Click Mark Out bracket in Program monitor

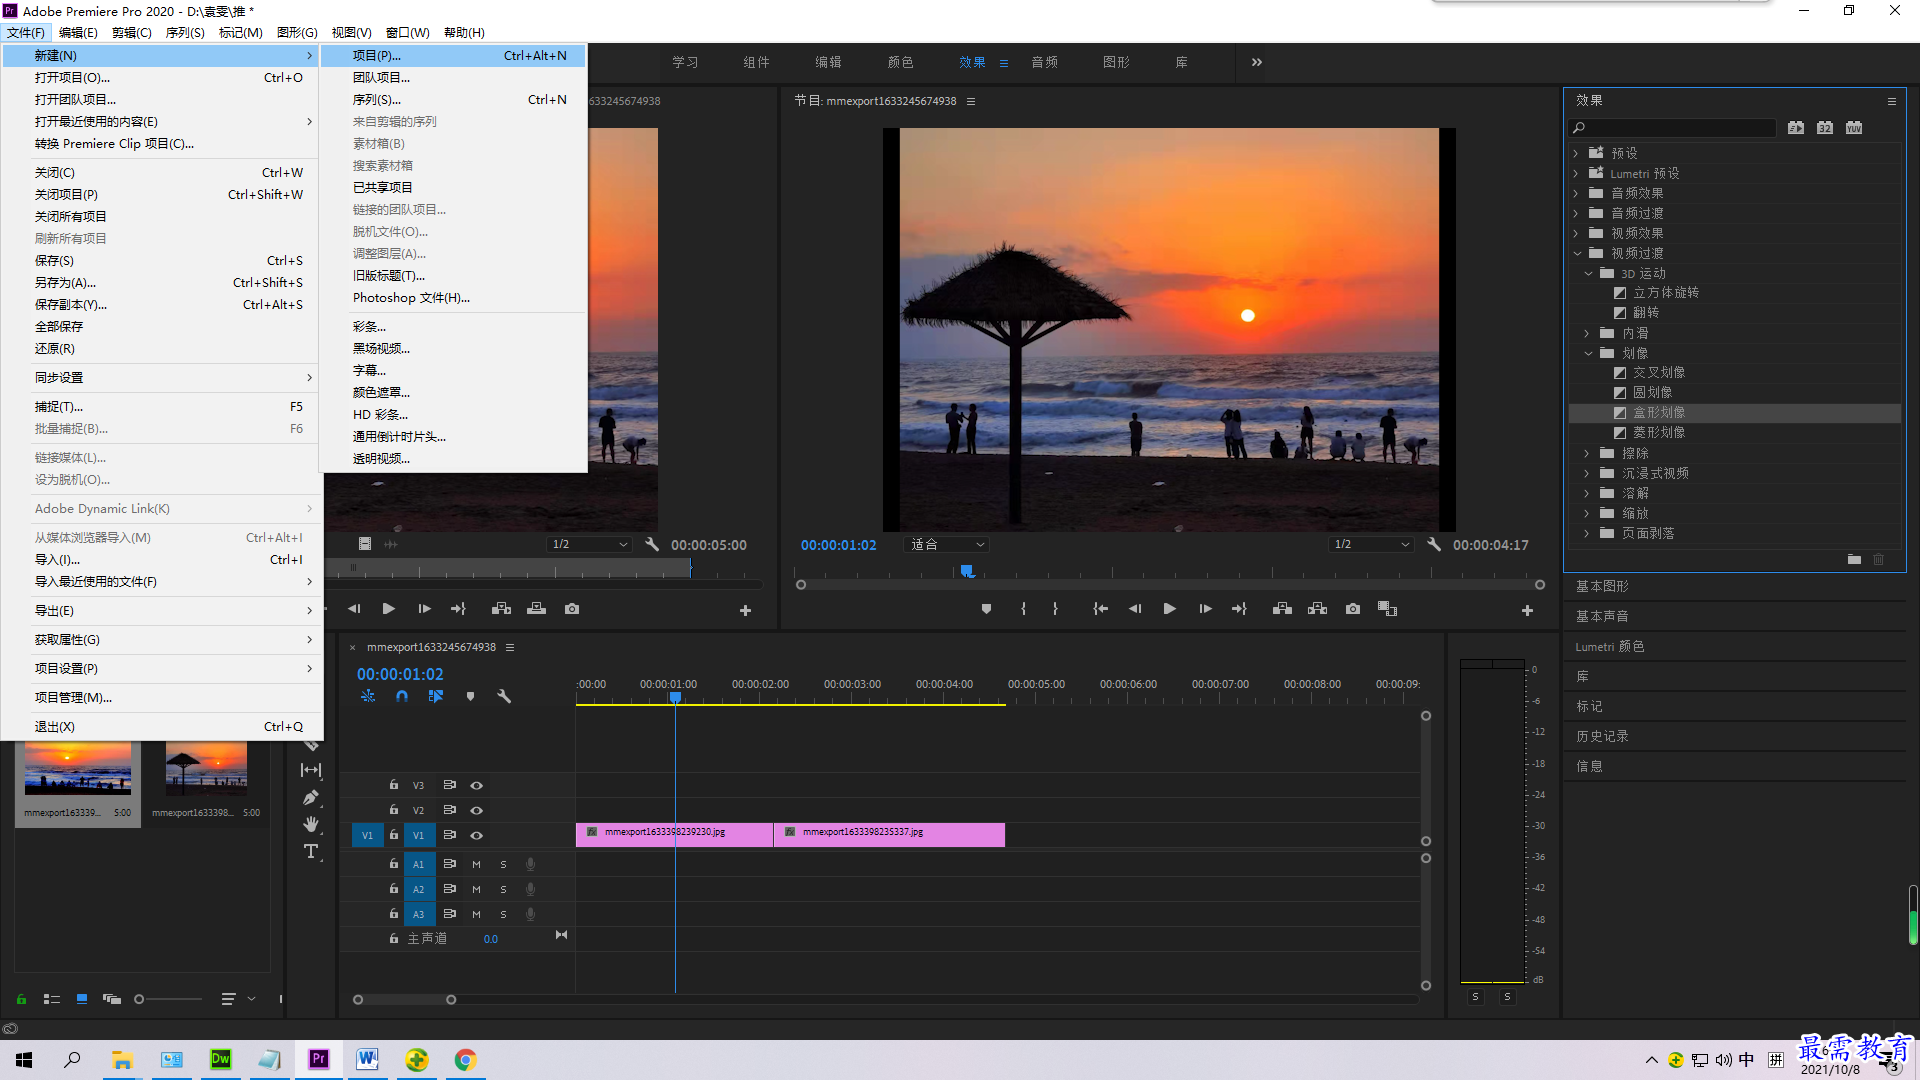tap(1055, 609)
